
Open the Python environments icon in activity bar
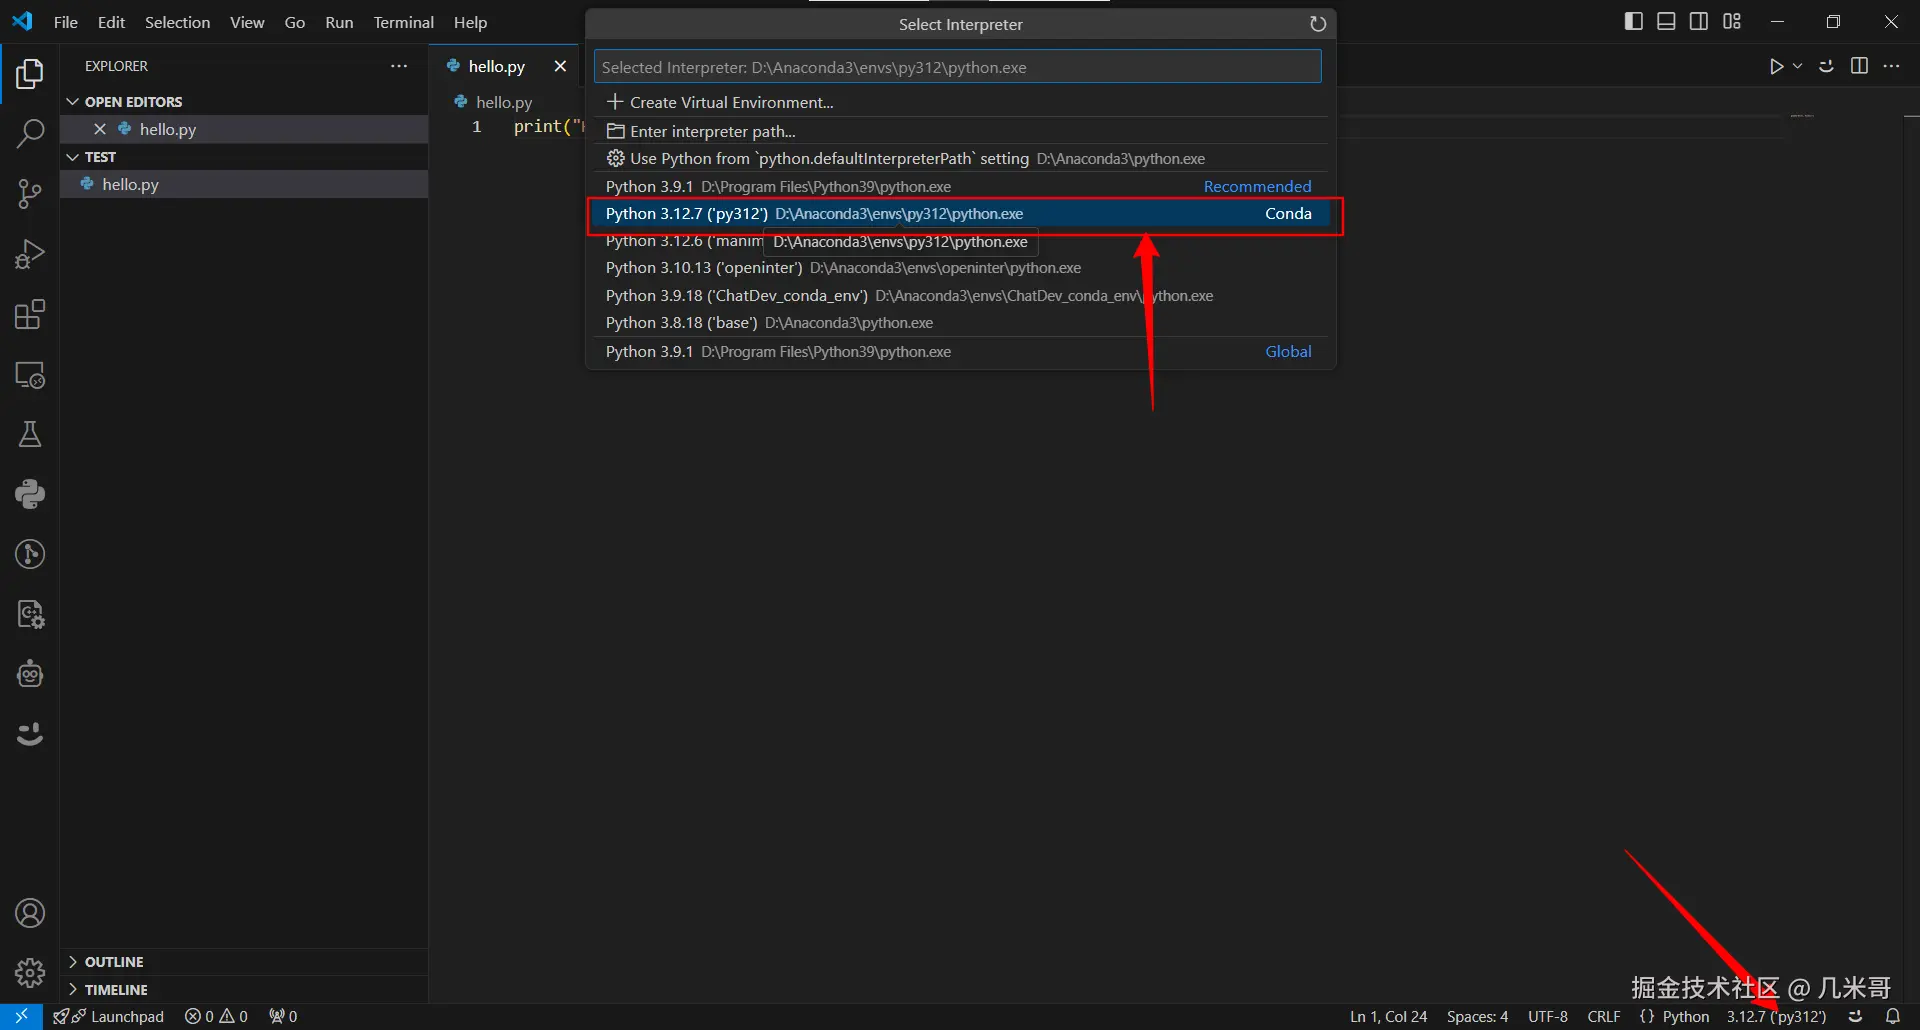[30, 494]
